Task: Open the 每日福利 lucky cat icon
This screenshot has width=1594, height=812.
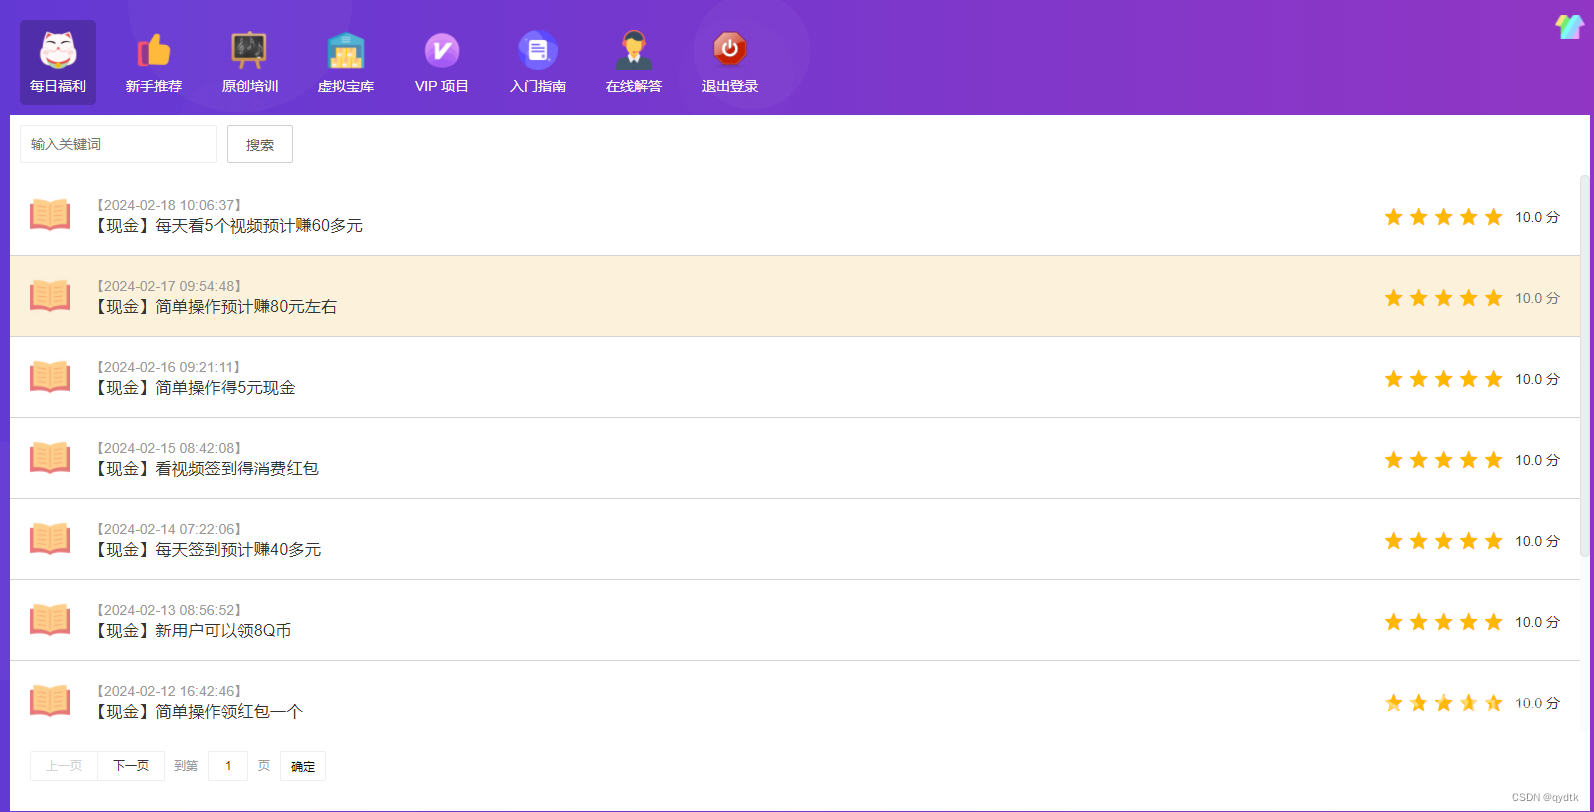Action: click(x=58, y=49)
